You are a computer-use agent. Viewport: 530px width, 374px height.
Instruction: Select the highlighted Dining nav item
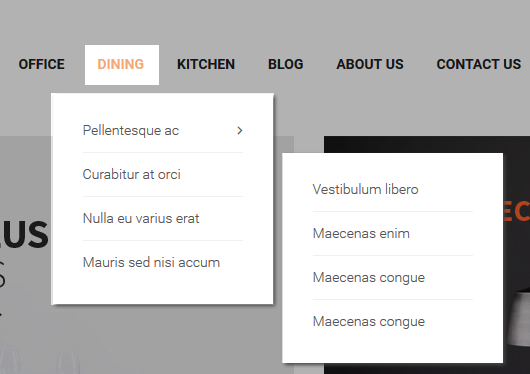coord(122,65)
